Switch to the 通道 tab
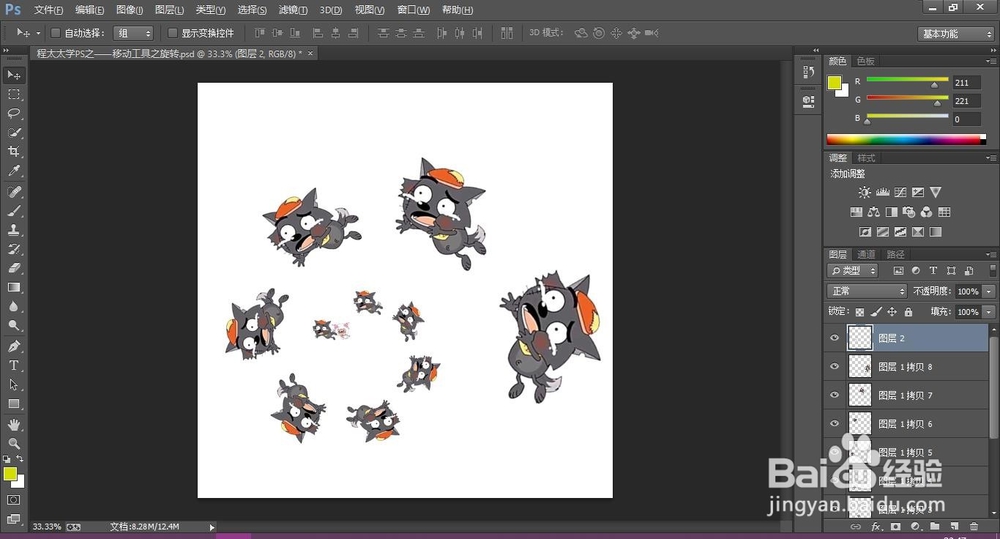1000x539 pixels. click(x=867, y=254)
